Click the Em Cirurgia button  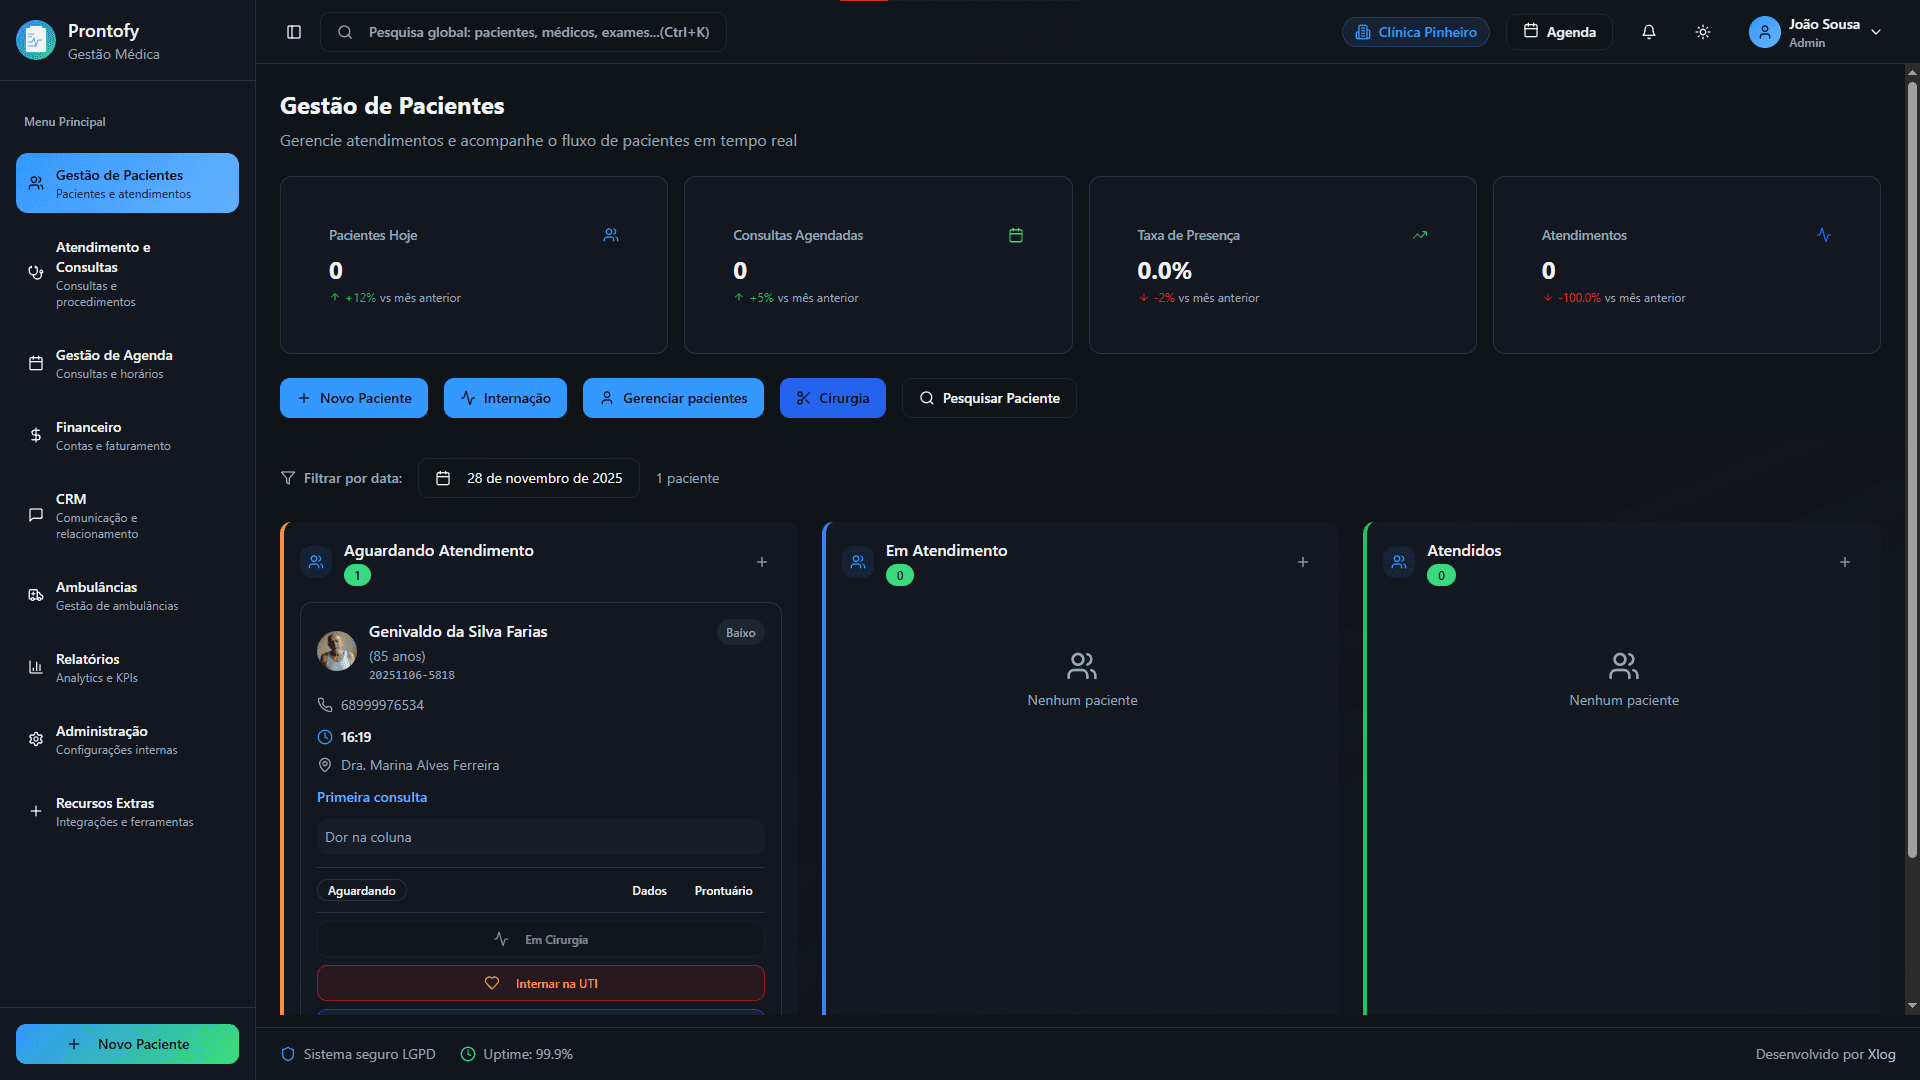pos(541,940)
